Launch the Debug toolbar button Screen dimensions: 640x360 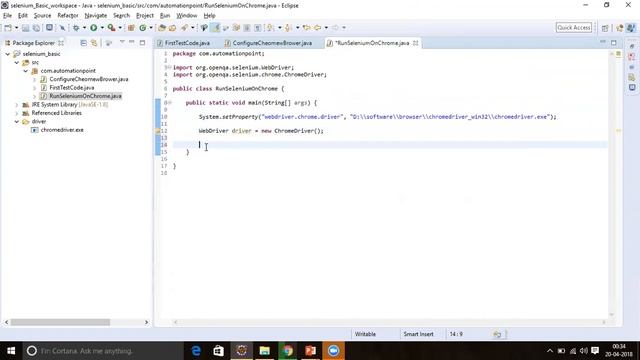[76, 28]
